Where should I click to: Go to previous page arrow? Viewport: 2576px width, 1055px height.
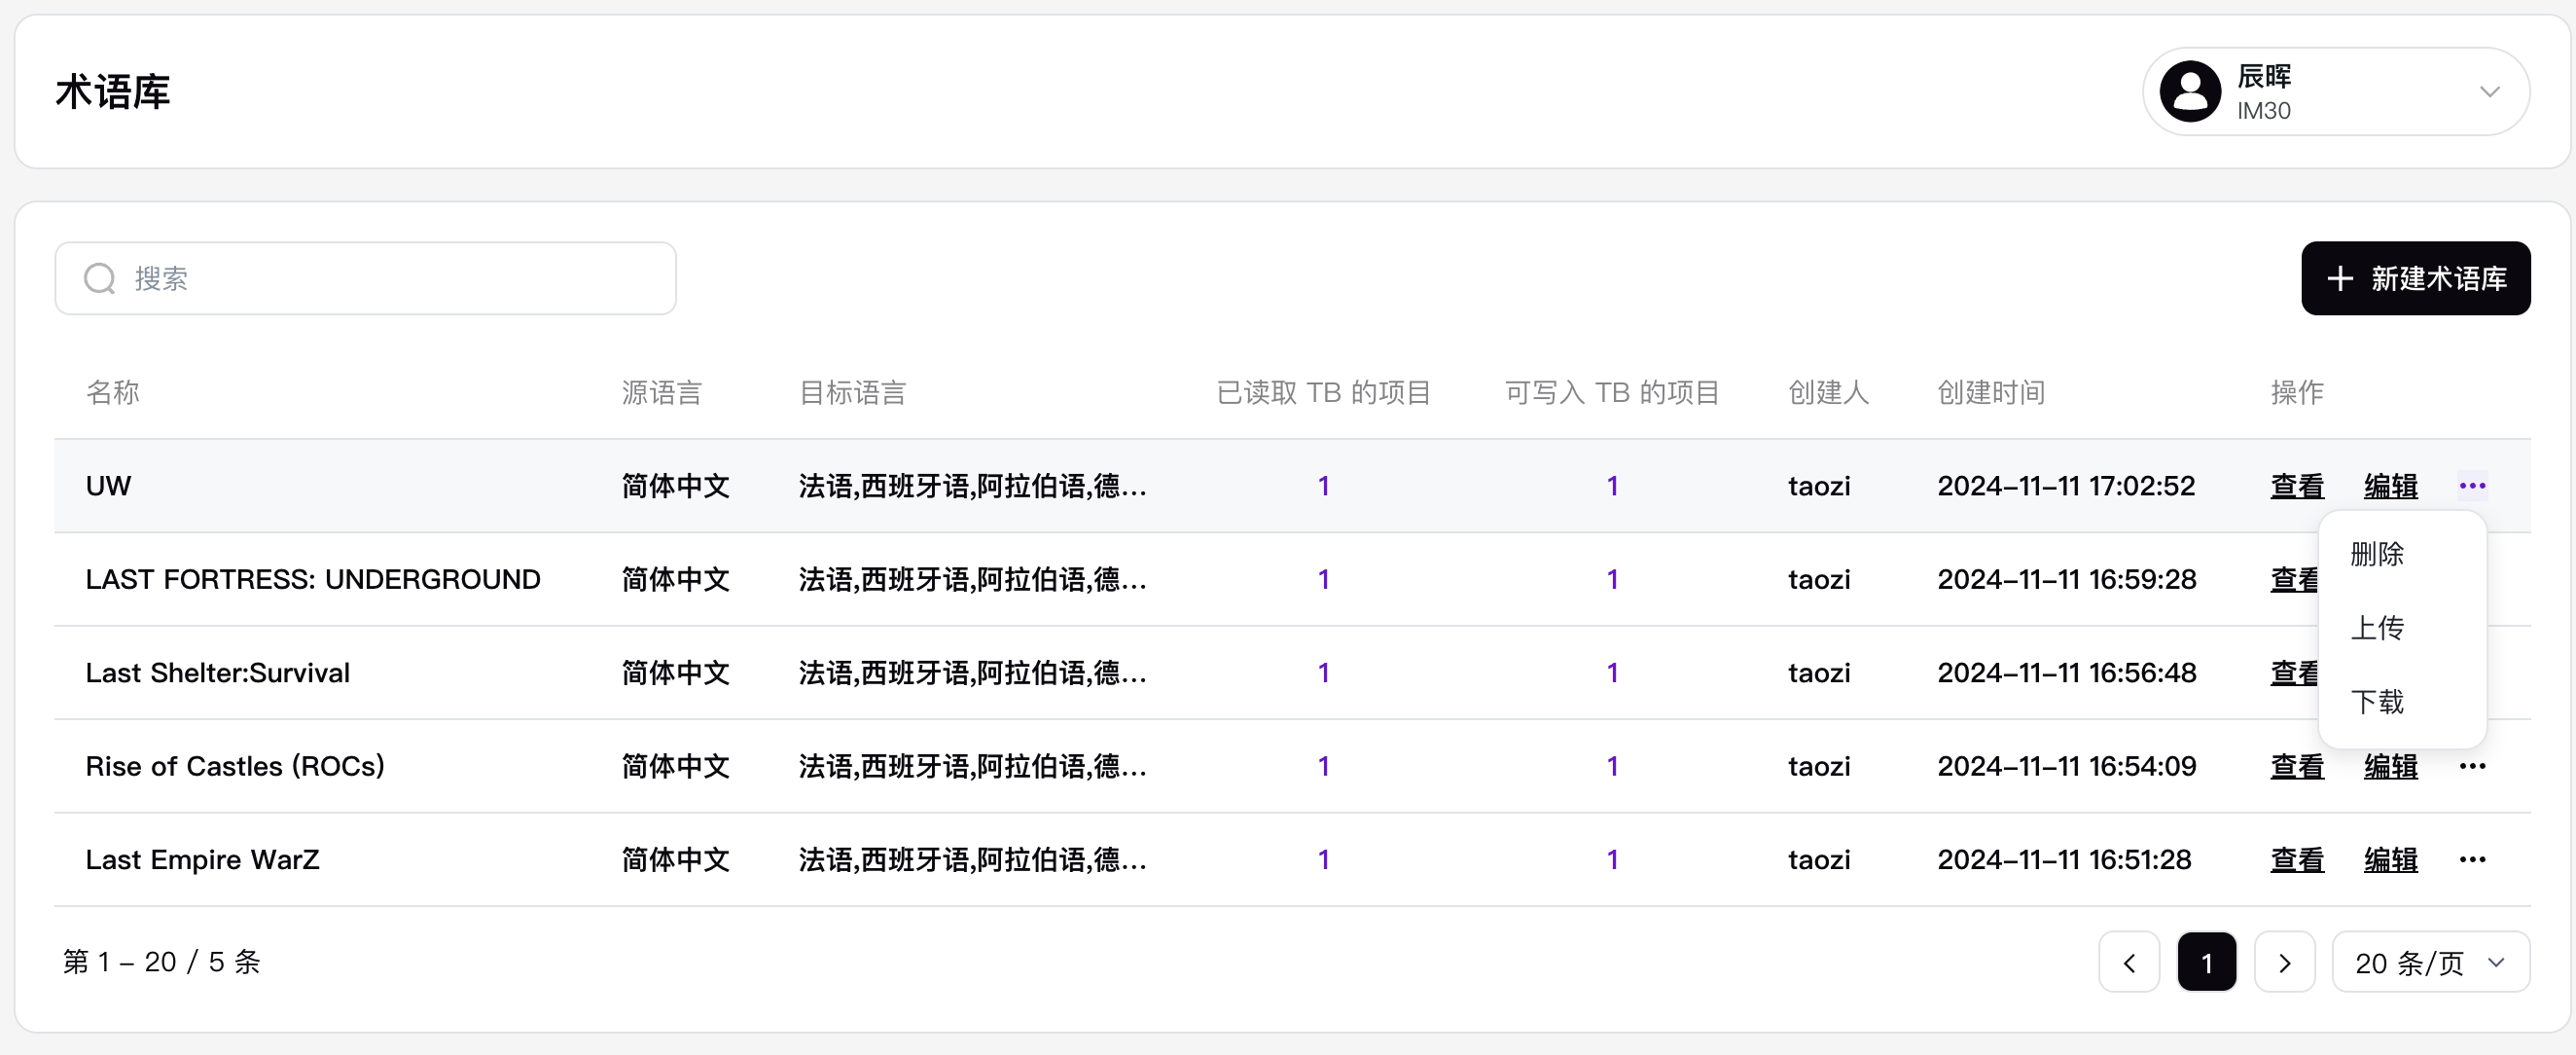pos(2129,962)
